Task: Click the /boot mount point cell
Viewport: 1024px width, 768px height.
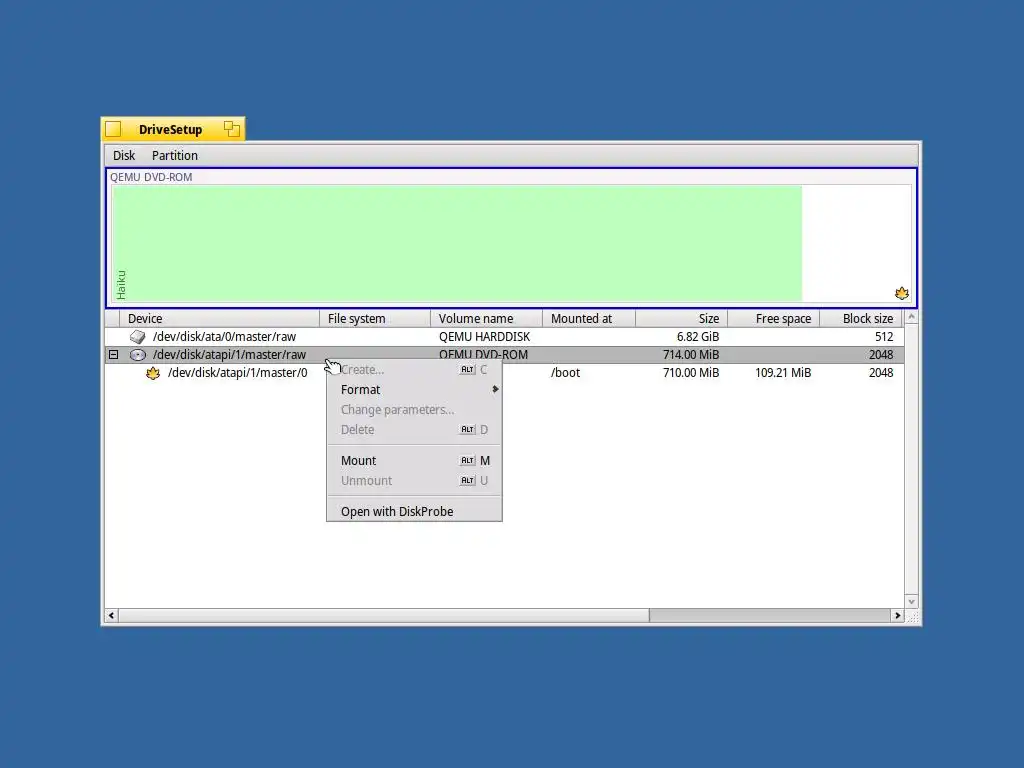Action: (565, 373)
